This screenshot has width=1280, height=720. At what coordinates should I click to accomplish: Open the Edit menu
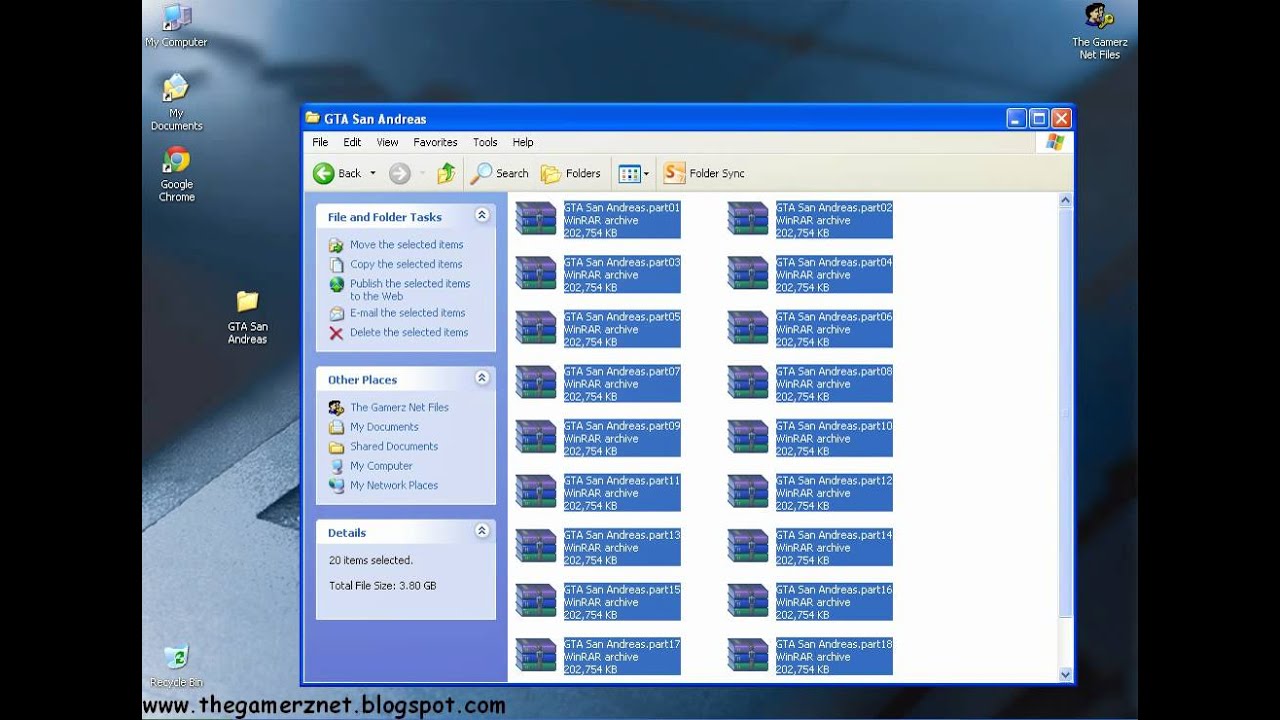click(x=352, y=142)
